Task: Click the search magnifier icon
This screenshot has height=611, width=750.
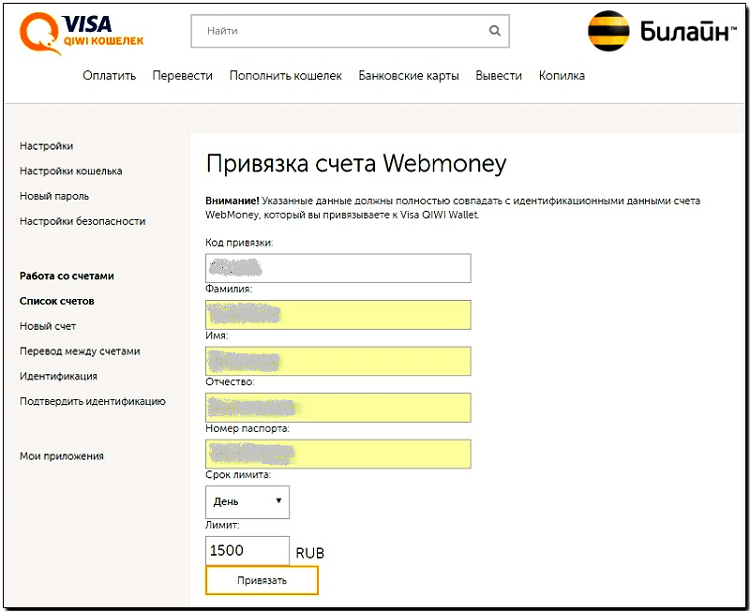Action: coord(495,31)
